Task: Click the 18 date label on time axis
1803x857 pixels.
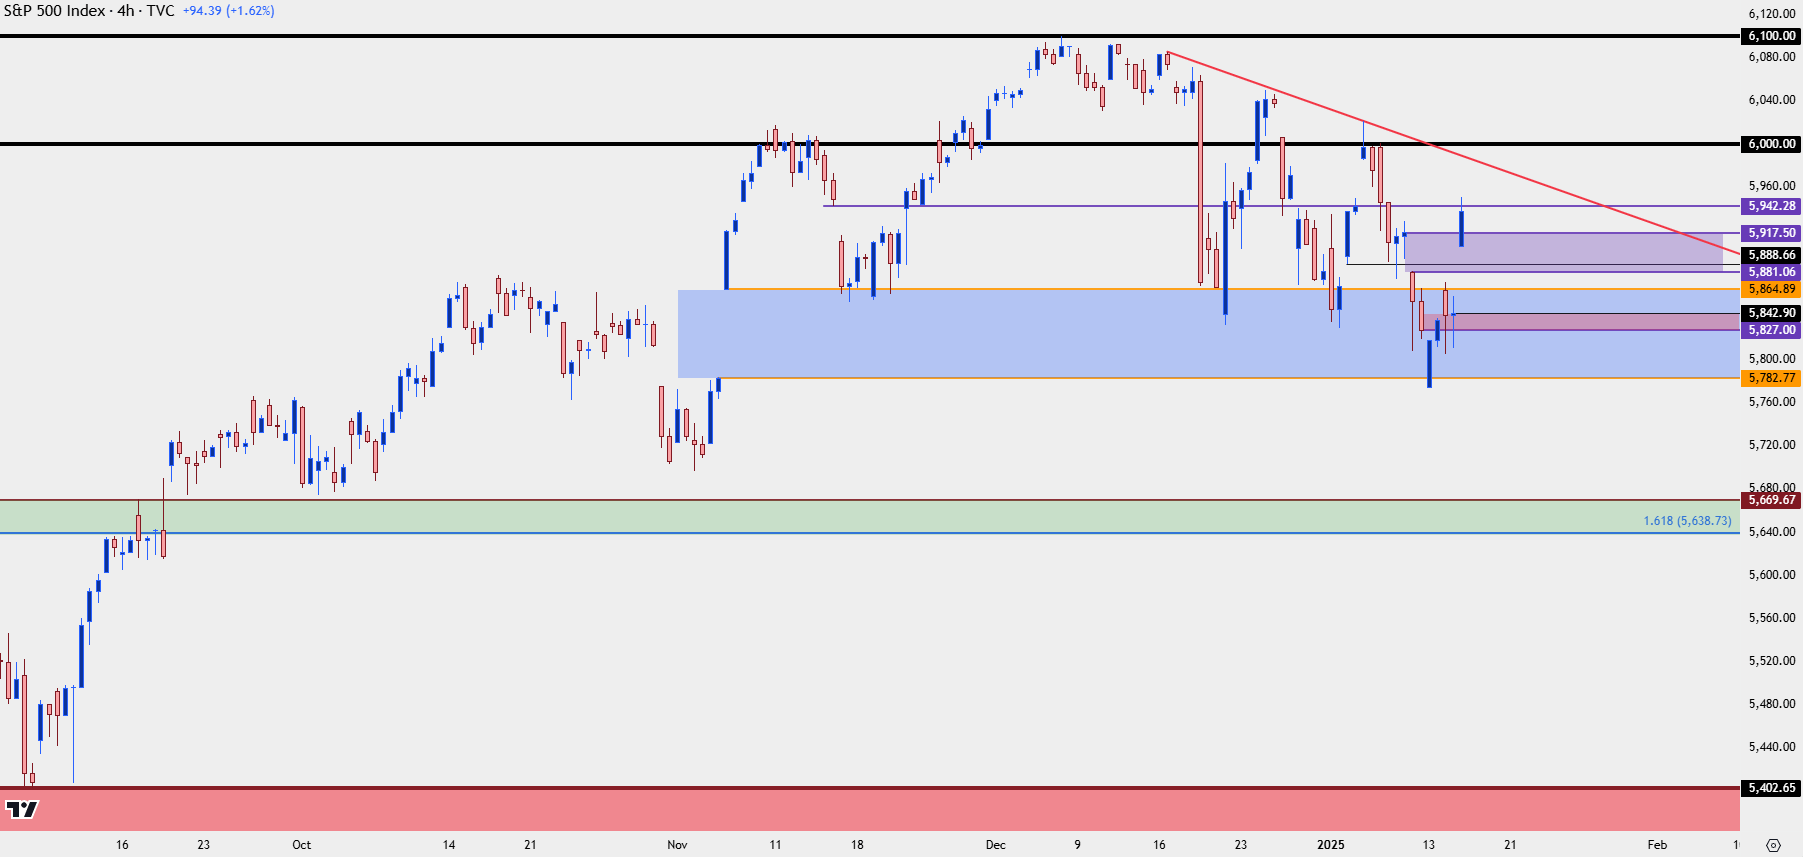Action: 857,845
